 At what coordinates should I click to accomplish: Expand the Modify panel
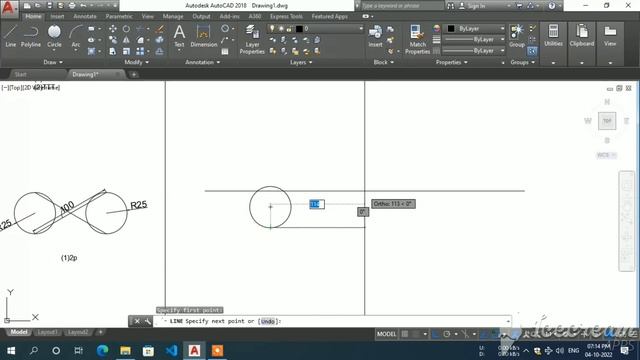click(x=136, y=62)
